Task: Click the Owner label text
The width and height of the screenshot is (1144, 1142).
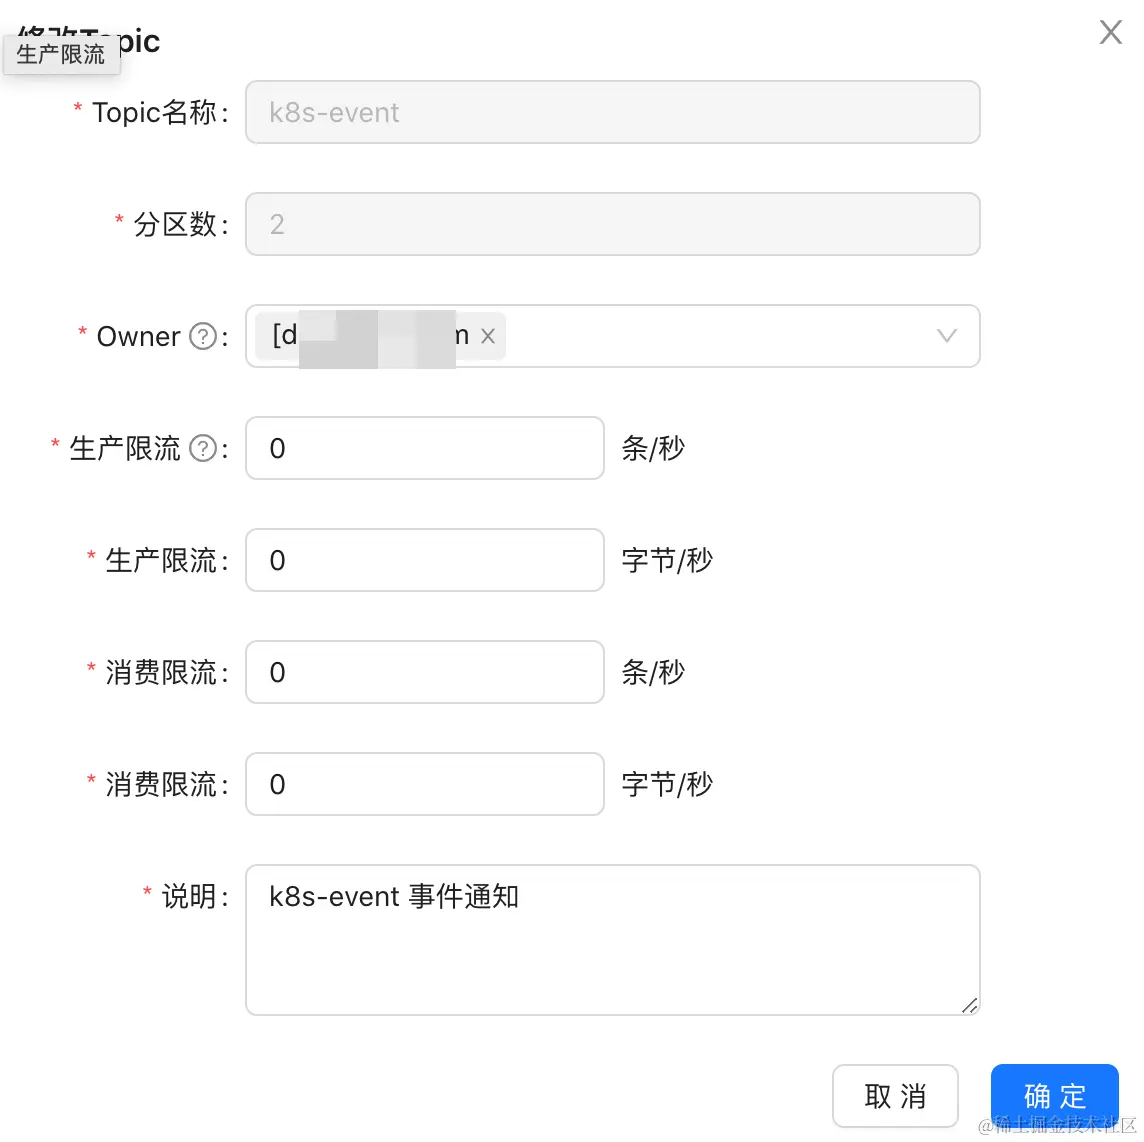Action: [x=138, y=336]
